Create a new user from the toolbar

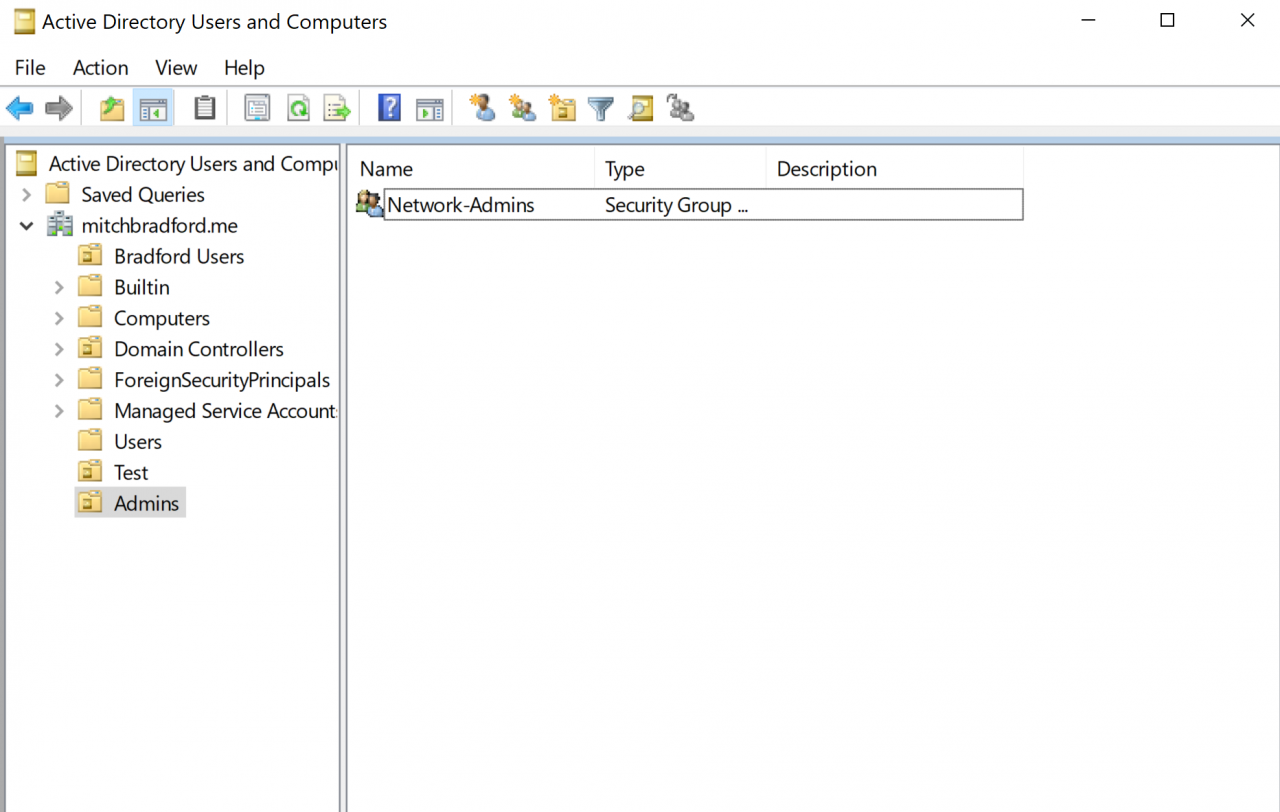483,107
